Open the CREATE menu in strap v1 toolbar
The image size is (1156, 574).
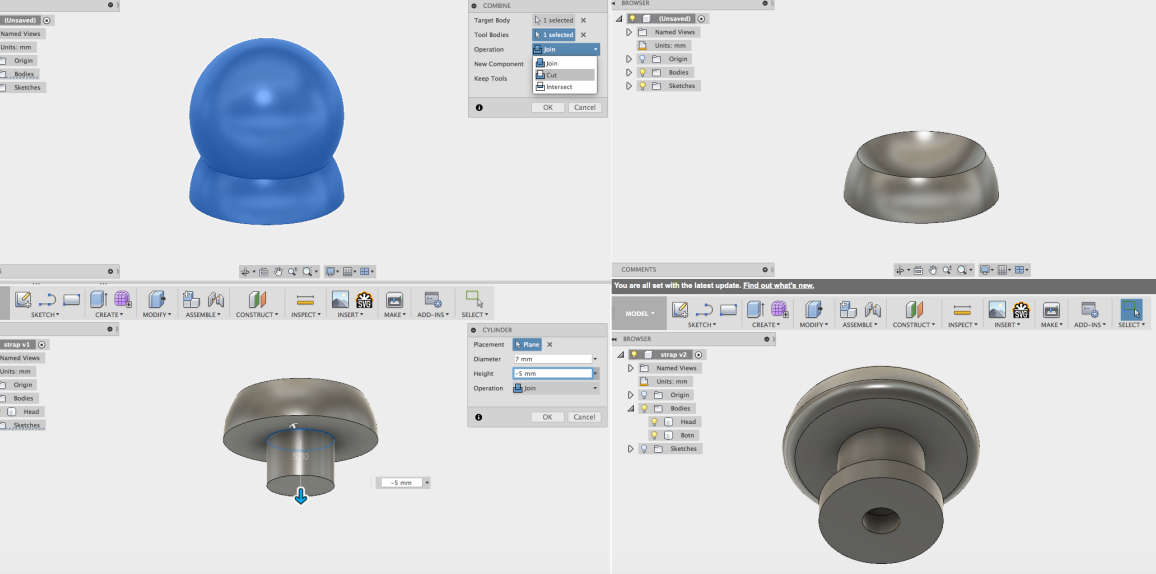click(x=109, y=315)
